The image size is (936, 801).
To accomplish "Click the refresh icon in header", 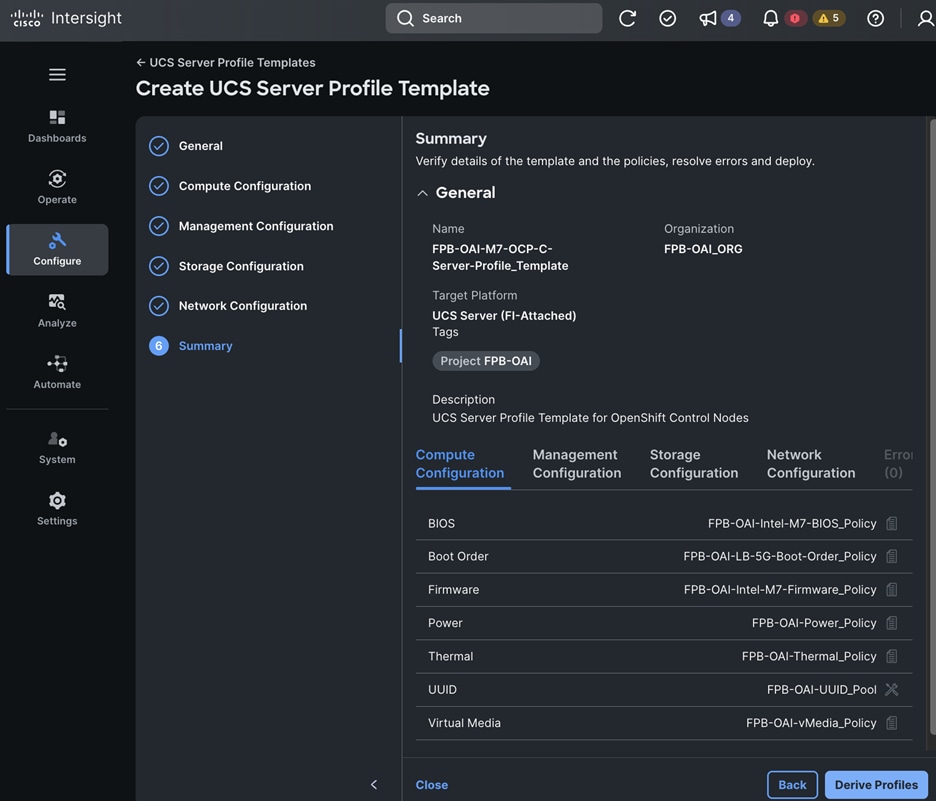I will [627, 19].
